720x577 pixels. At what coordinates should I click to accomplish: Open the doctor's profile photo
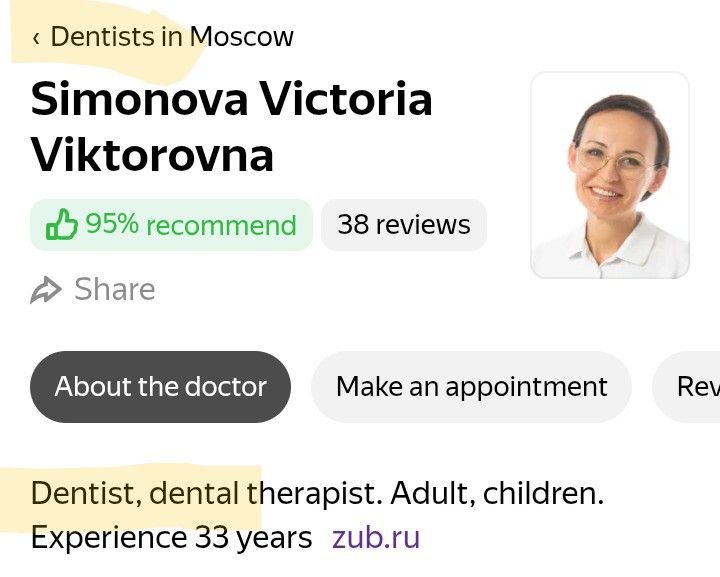click(x=609, y=175)
